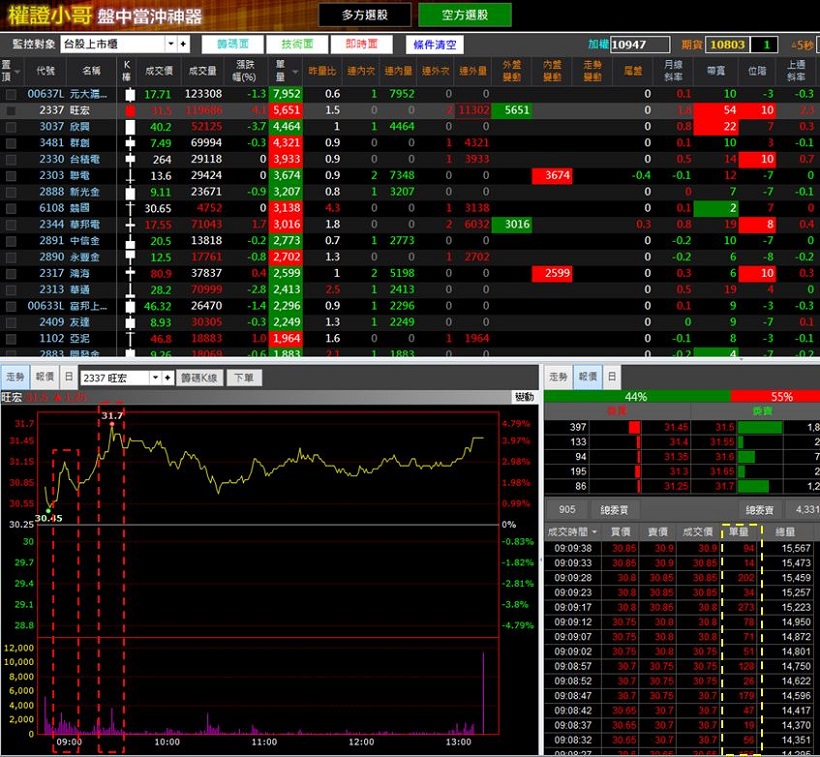
Task: Click the green 44% buy ratio bar
Action: (x=636, y=397)
